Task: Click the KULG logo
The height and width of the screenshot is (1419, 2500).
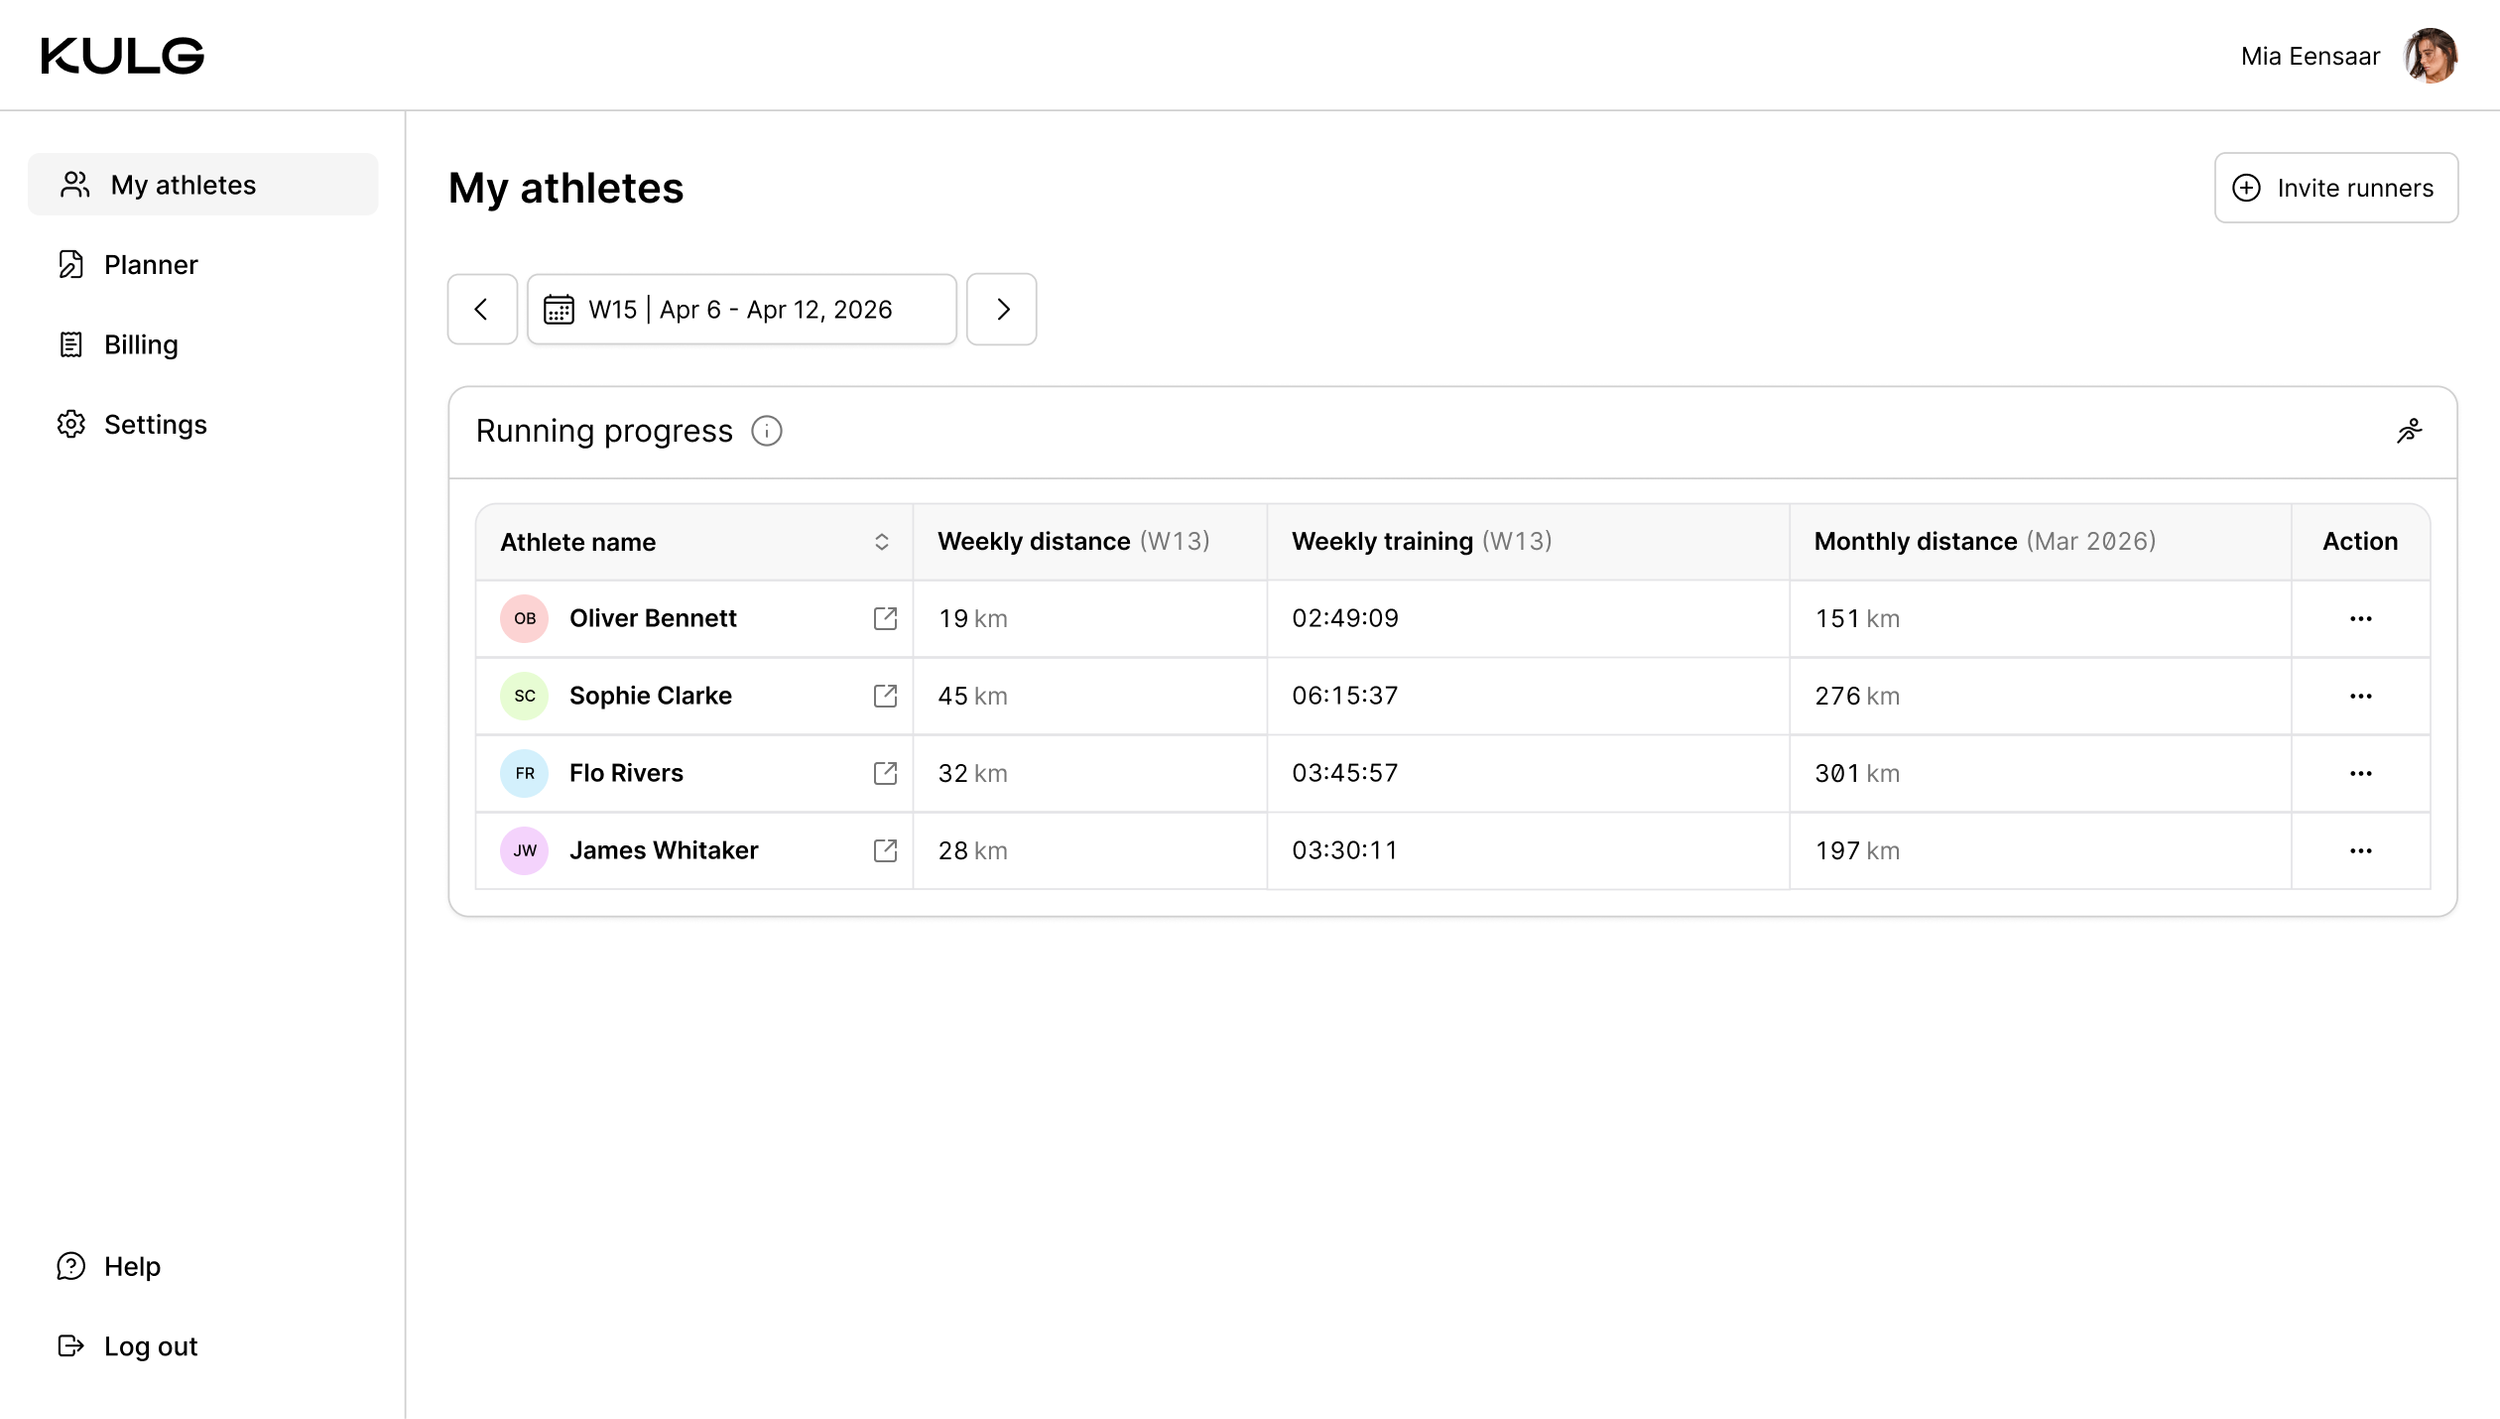Action: click(122, 56)
